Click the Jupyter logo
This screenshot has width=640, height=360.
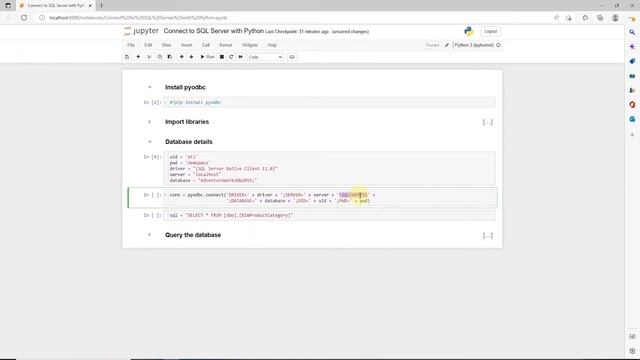tap(141, 31)
